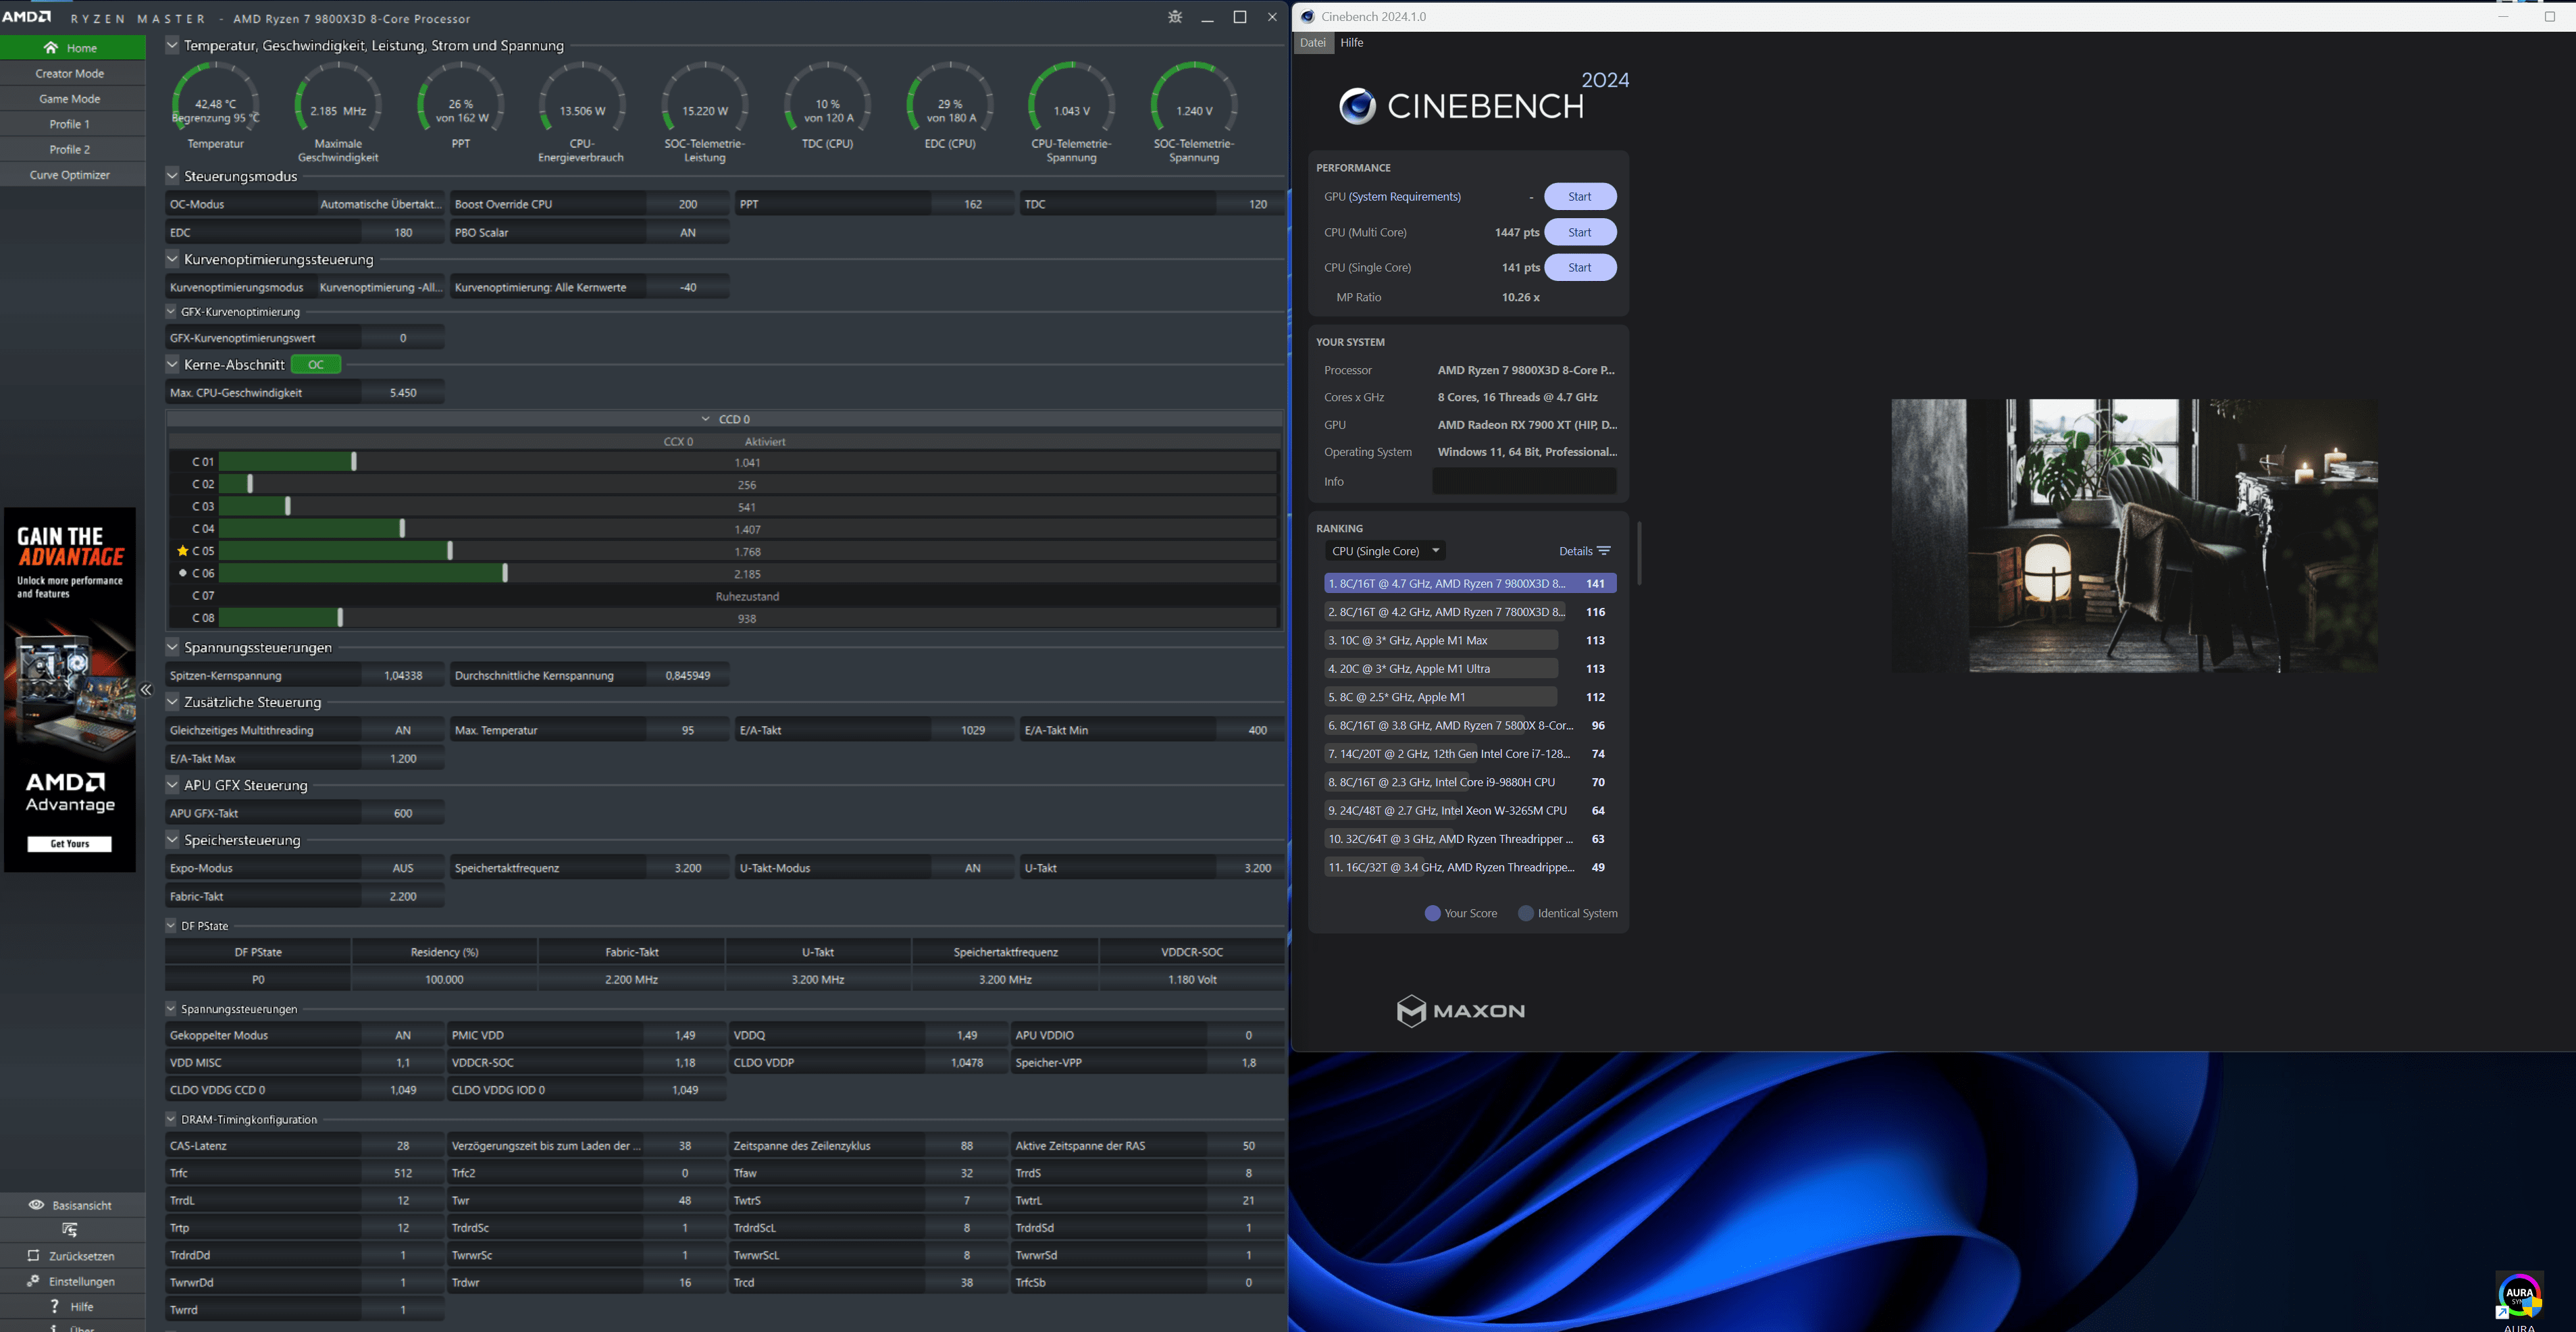This screenshot has width=2576, height=1332.
Task: Collapse sidebar with the double-chevron icon
Action: tap(146, 690)
